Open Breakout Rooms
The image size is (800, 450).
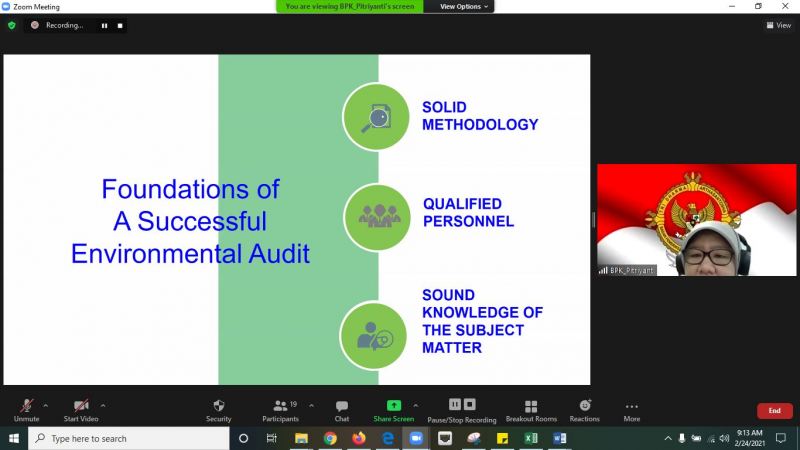(x=531, y=410)
